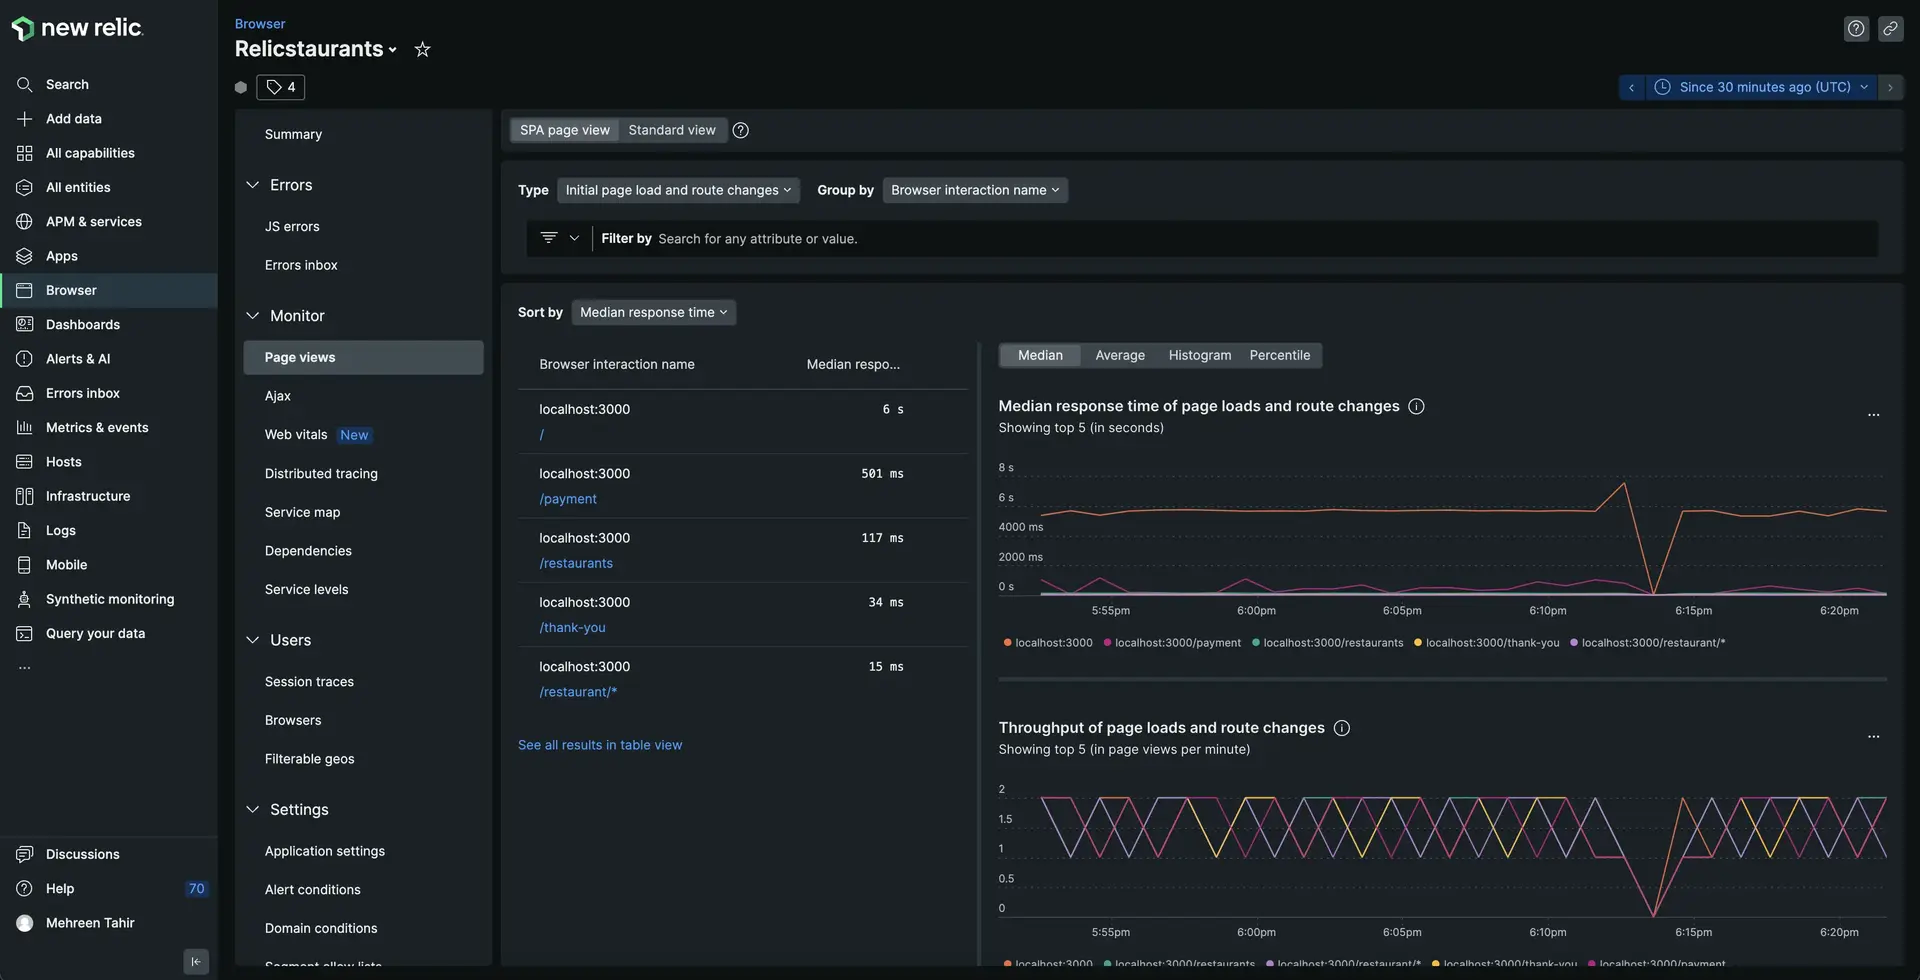Click the New Relic logo
Image resolution: width=1920 pixels, height=980 pixels.
click(77, 28)
